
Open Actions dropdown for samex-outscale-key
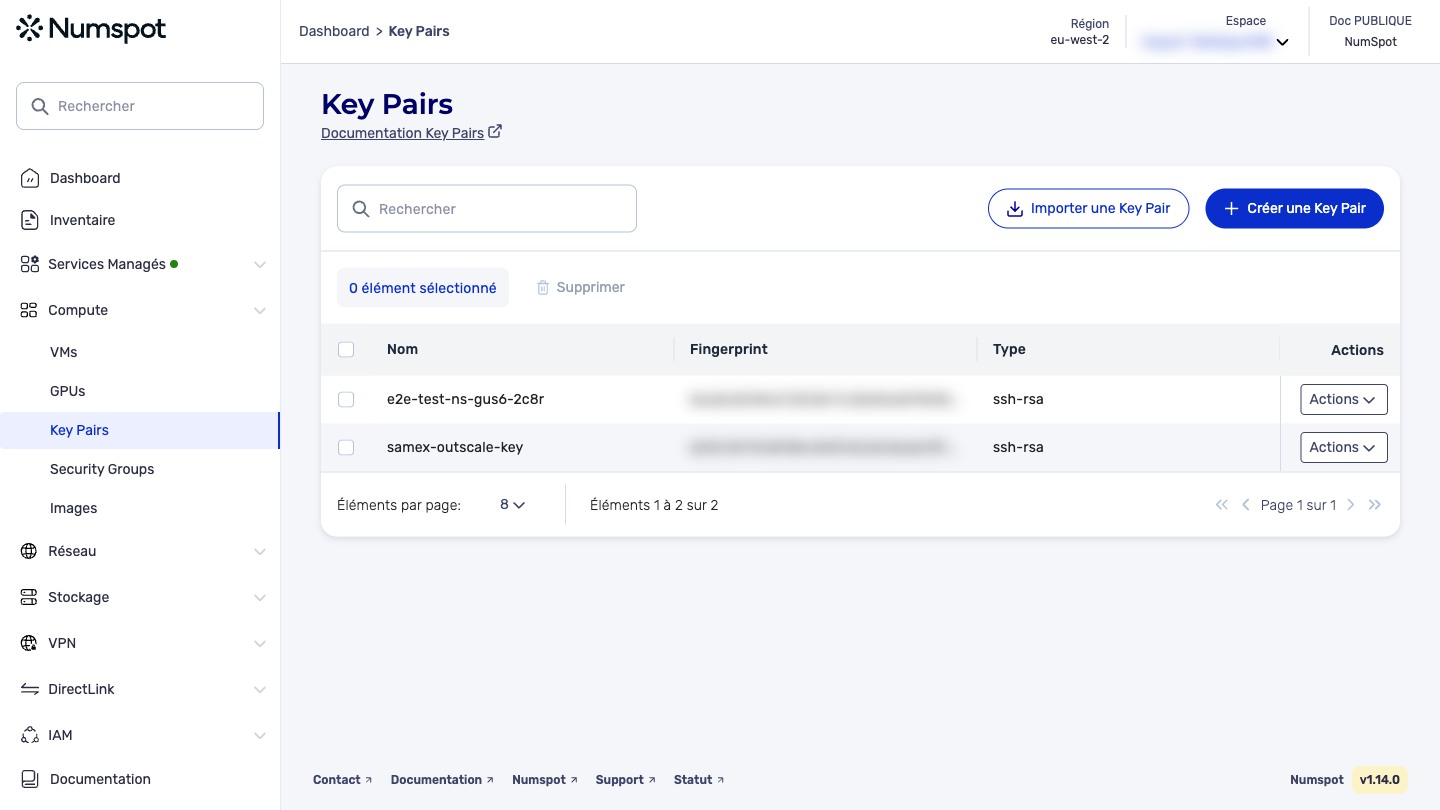pos(1343,447)
